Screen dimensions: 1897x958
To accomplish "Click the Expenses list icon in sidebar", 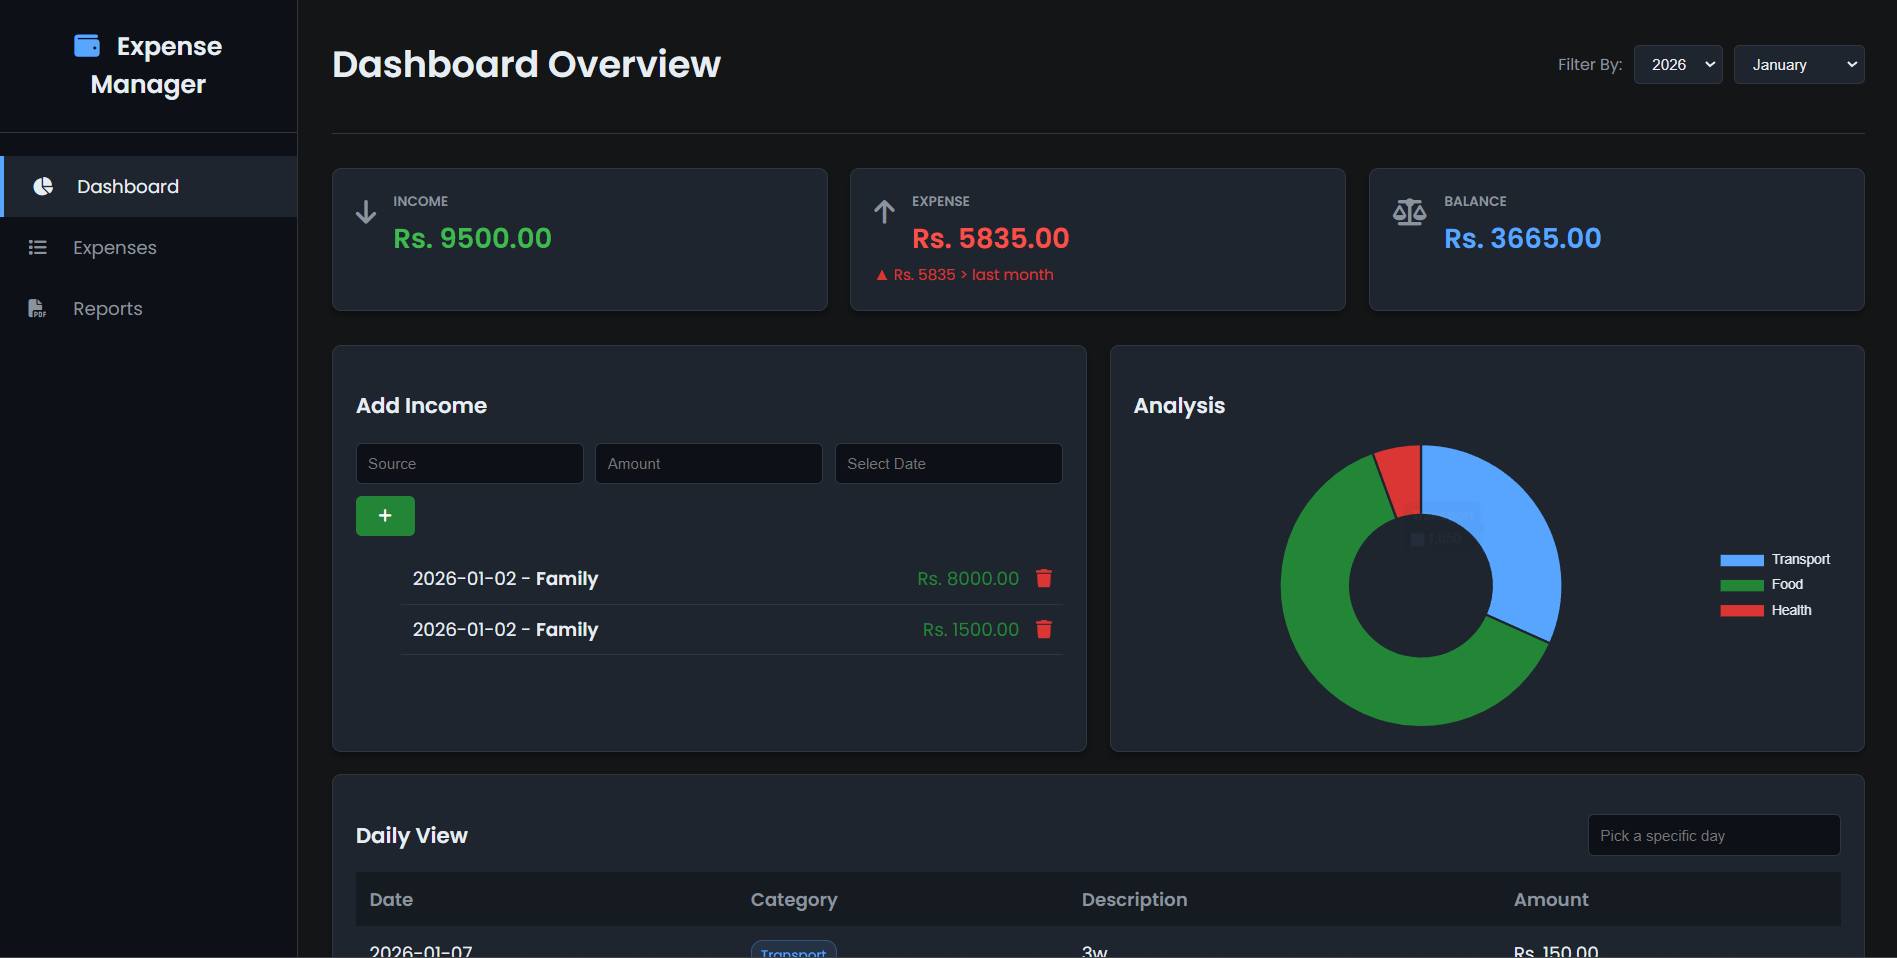I will [38, 248].
